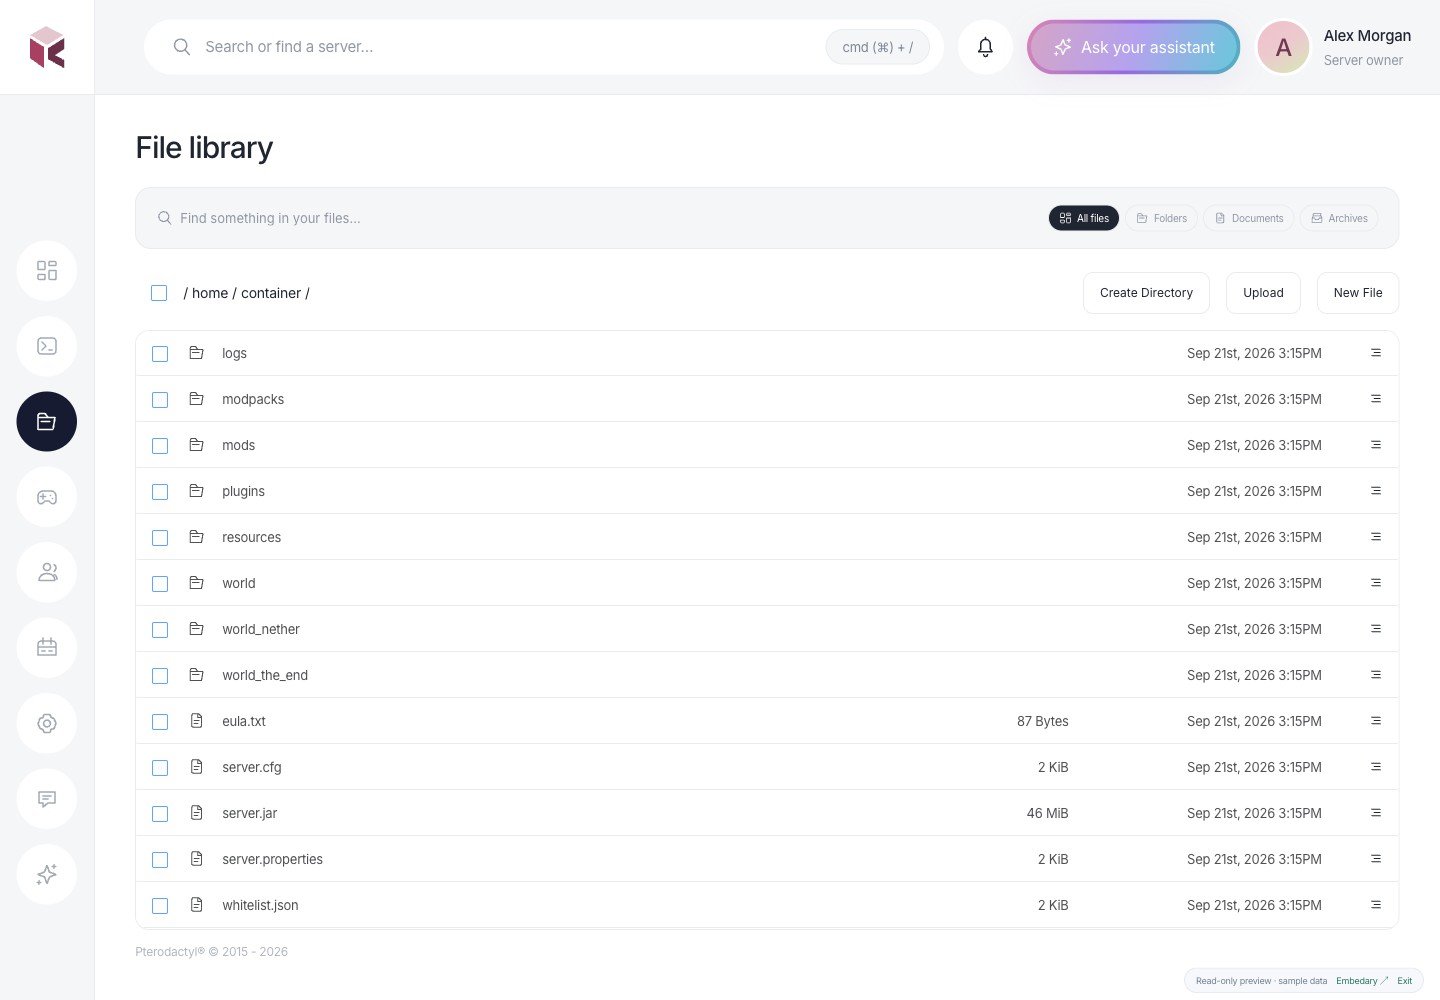Open the settings gear icon in sidebar

pyautogui.click(x=47, y=723)
